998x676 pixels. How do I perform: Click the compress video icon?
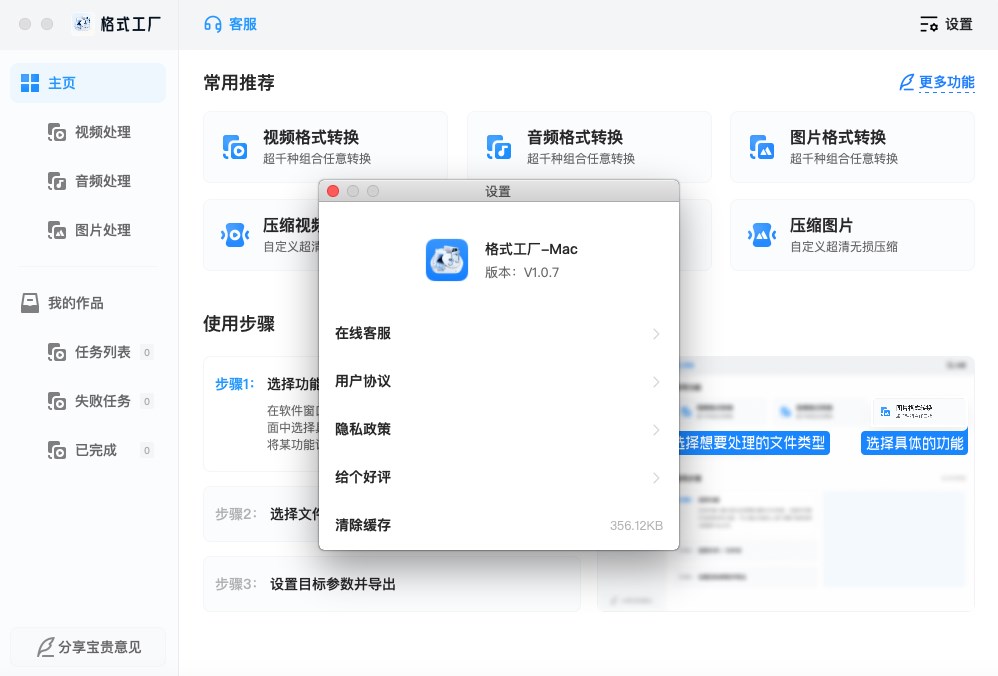[235, 235]
